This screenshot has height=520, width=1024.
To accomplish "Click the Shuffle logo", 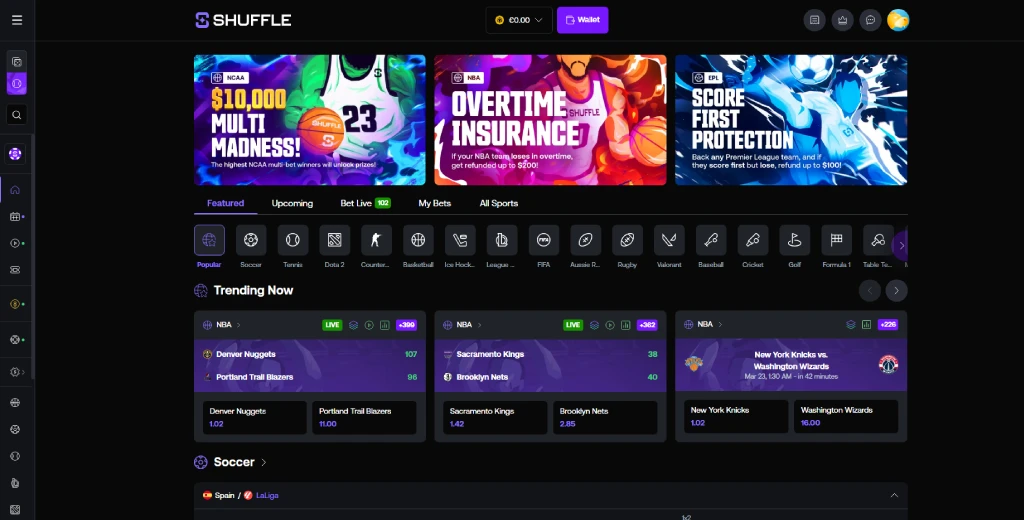I will point(243,20).
